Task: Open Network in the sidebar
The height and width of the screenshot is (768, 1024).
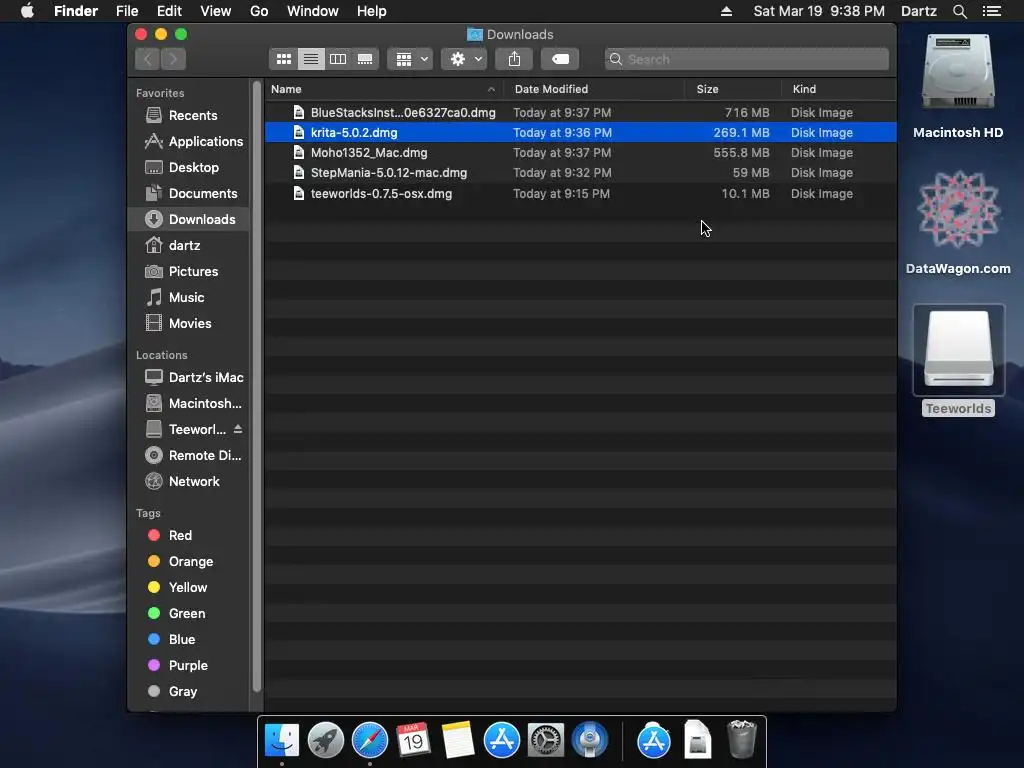Action: pyautogui.click(x=188, y=482)
